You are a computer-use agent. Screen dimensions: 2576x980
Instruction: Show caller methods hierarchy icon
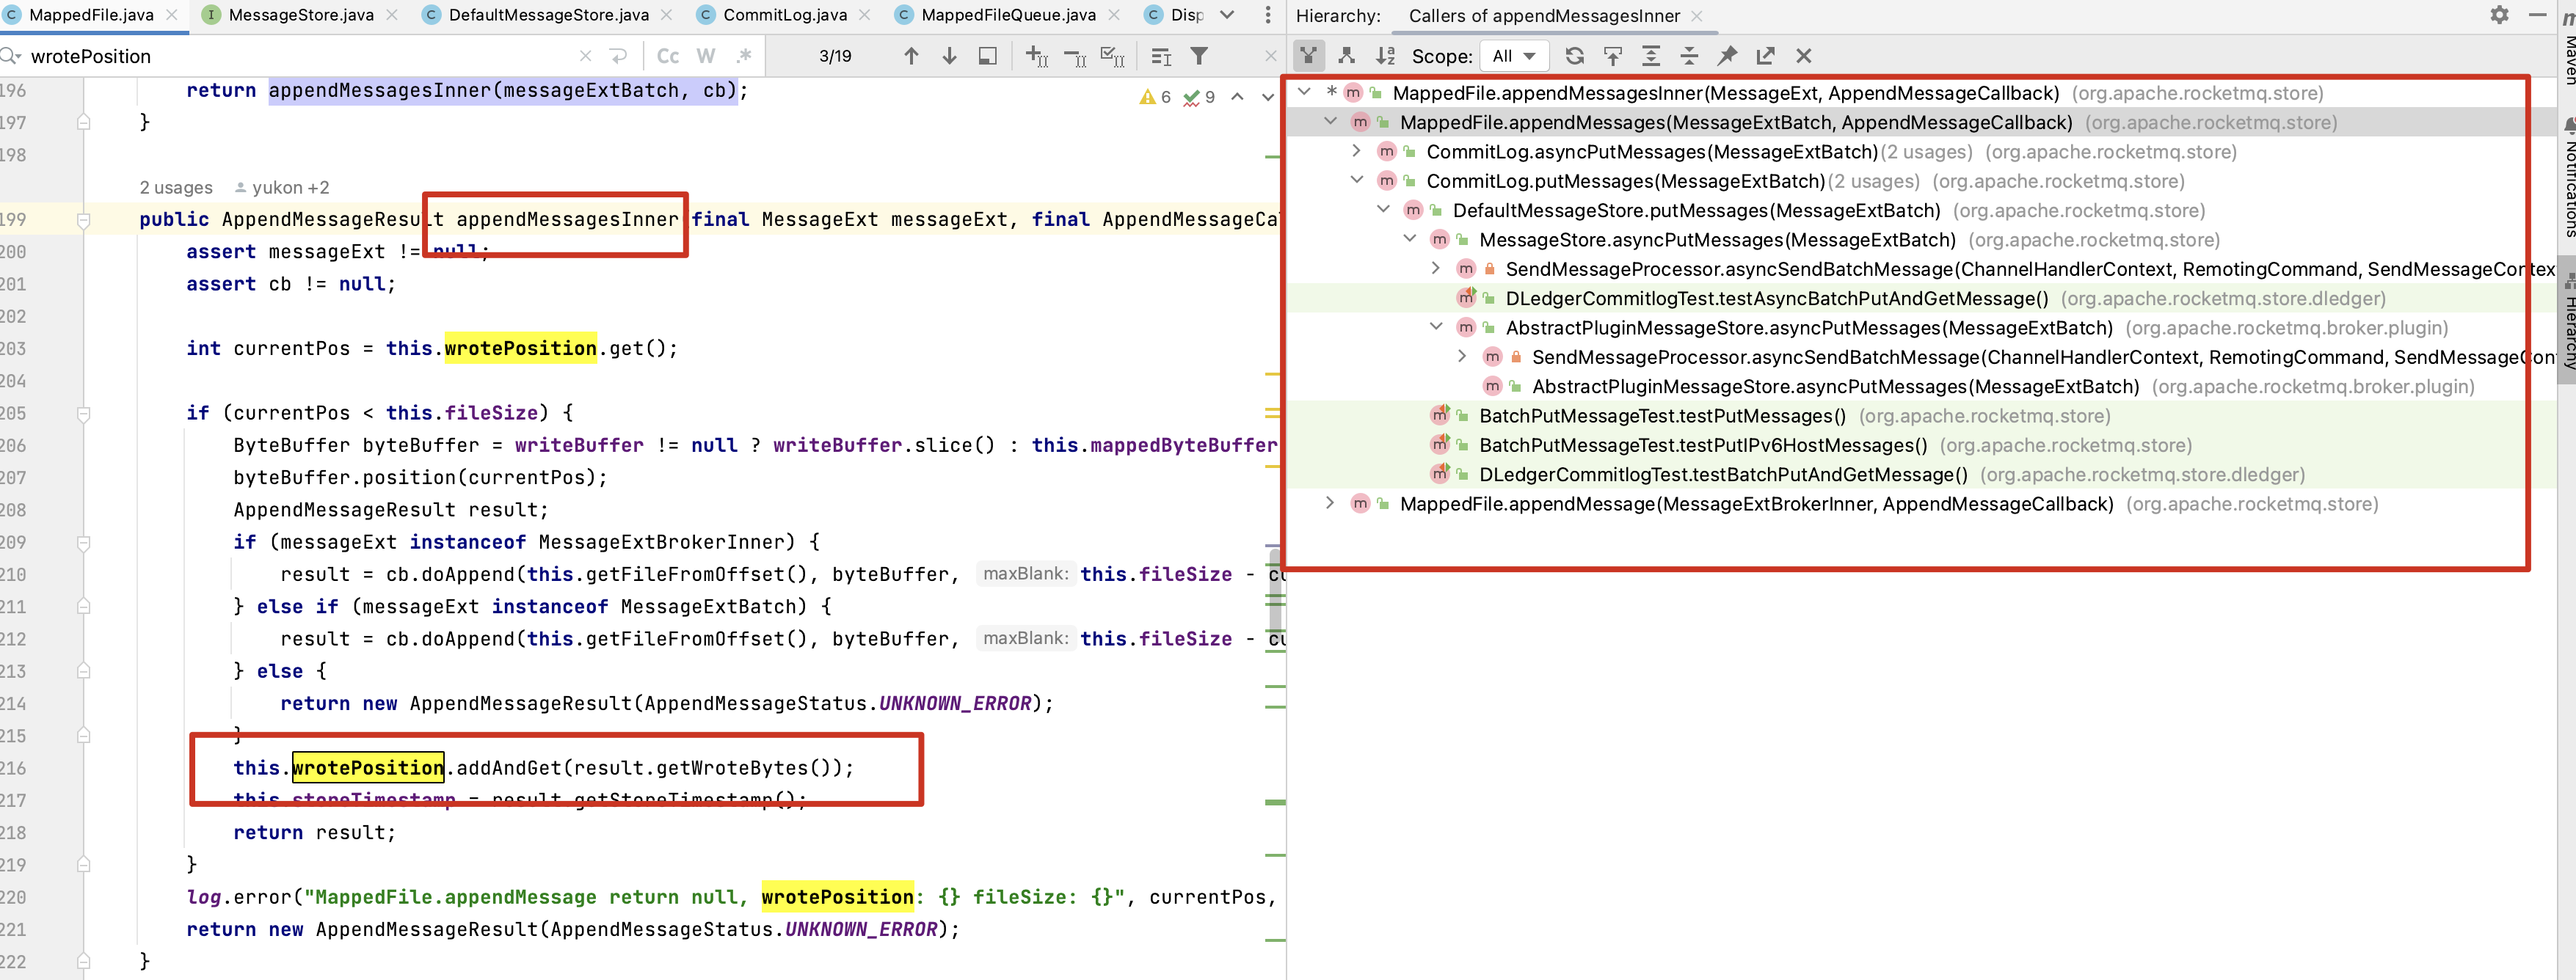click(1308, 56)
